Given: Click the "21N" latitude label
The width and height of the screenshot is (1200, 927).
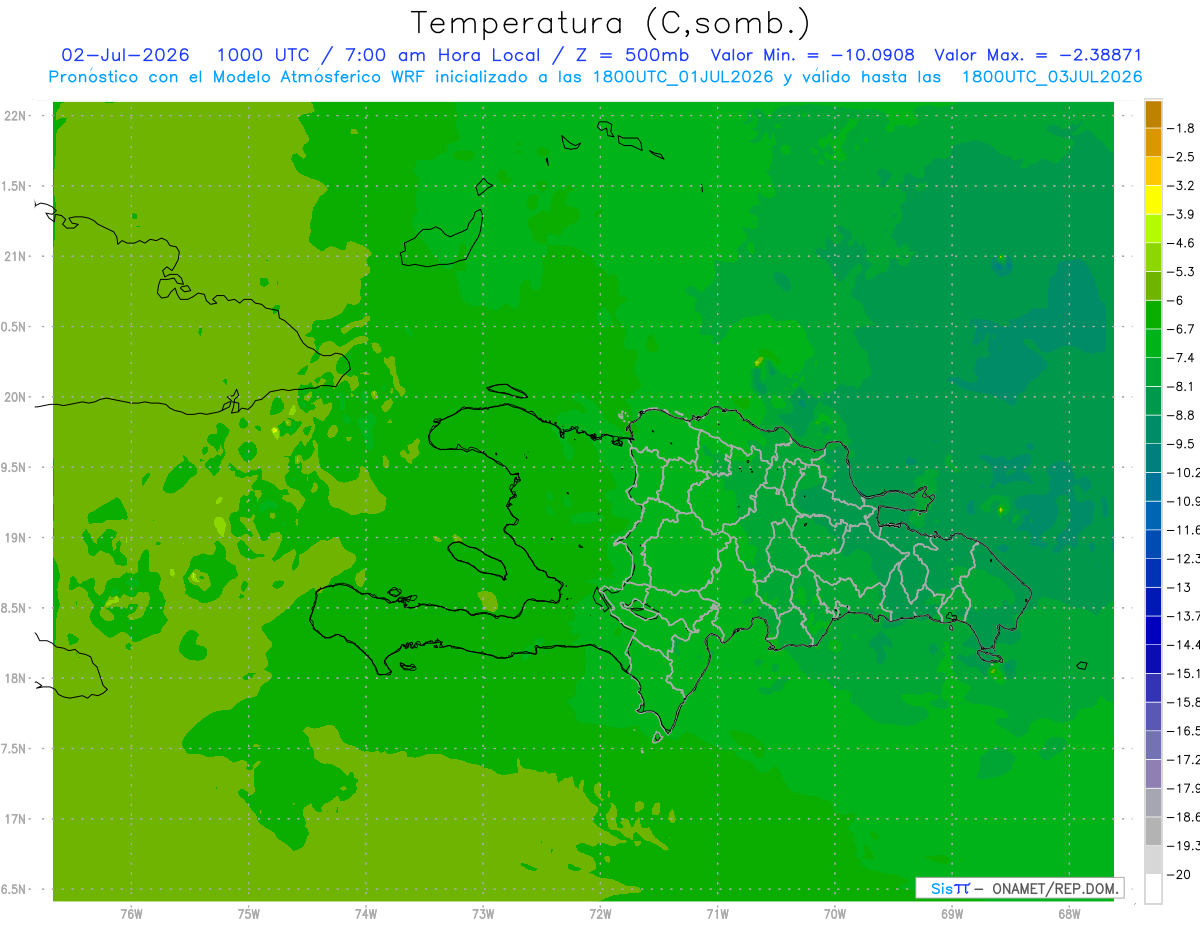Looking at the screenshot, I should 15,256.
